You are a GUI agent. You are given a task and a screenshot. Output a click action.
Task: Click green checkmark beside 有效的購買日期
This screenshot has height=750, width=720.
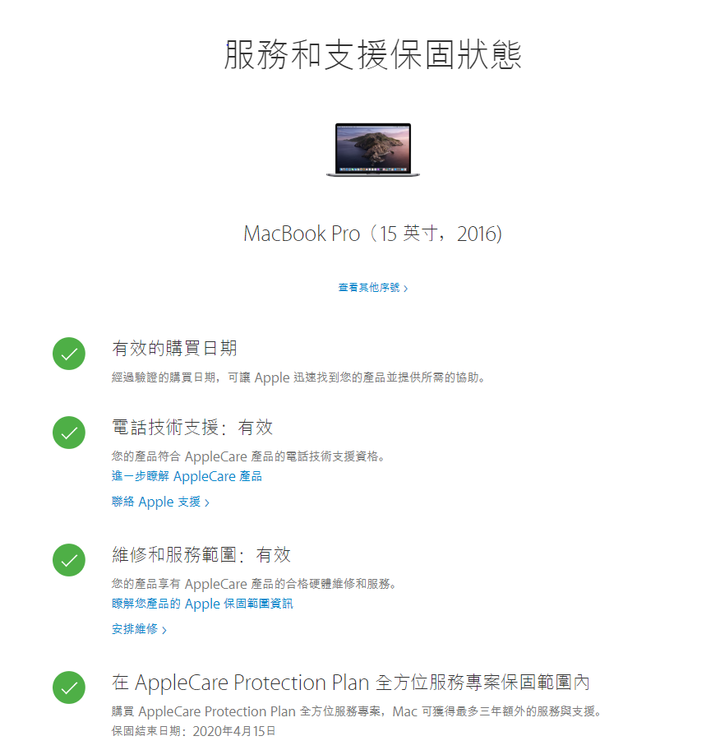[69, 353]
